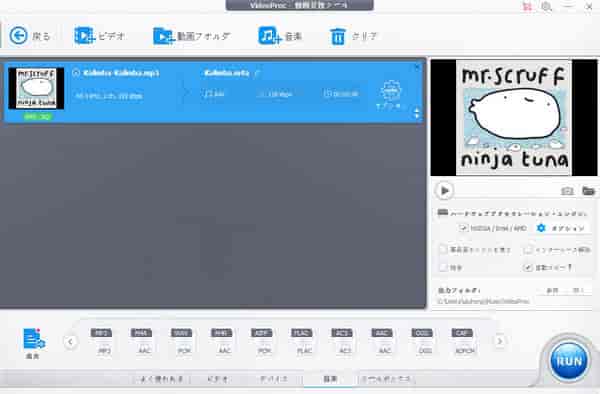Viewport: 600px width, 394px height.
Task: Add a 動画フォルダ video folder
Action: (x=164, y=36)
